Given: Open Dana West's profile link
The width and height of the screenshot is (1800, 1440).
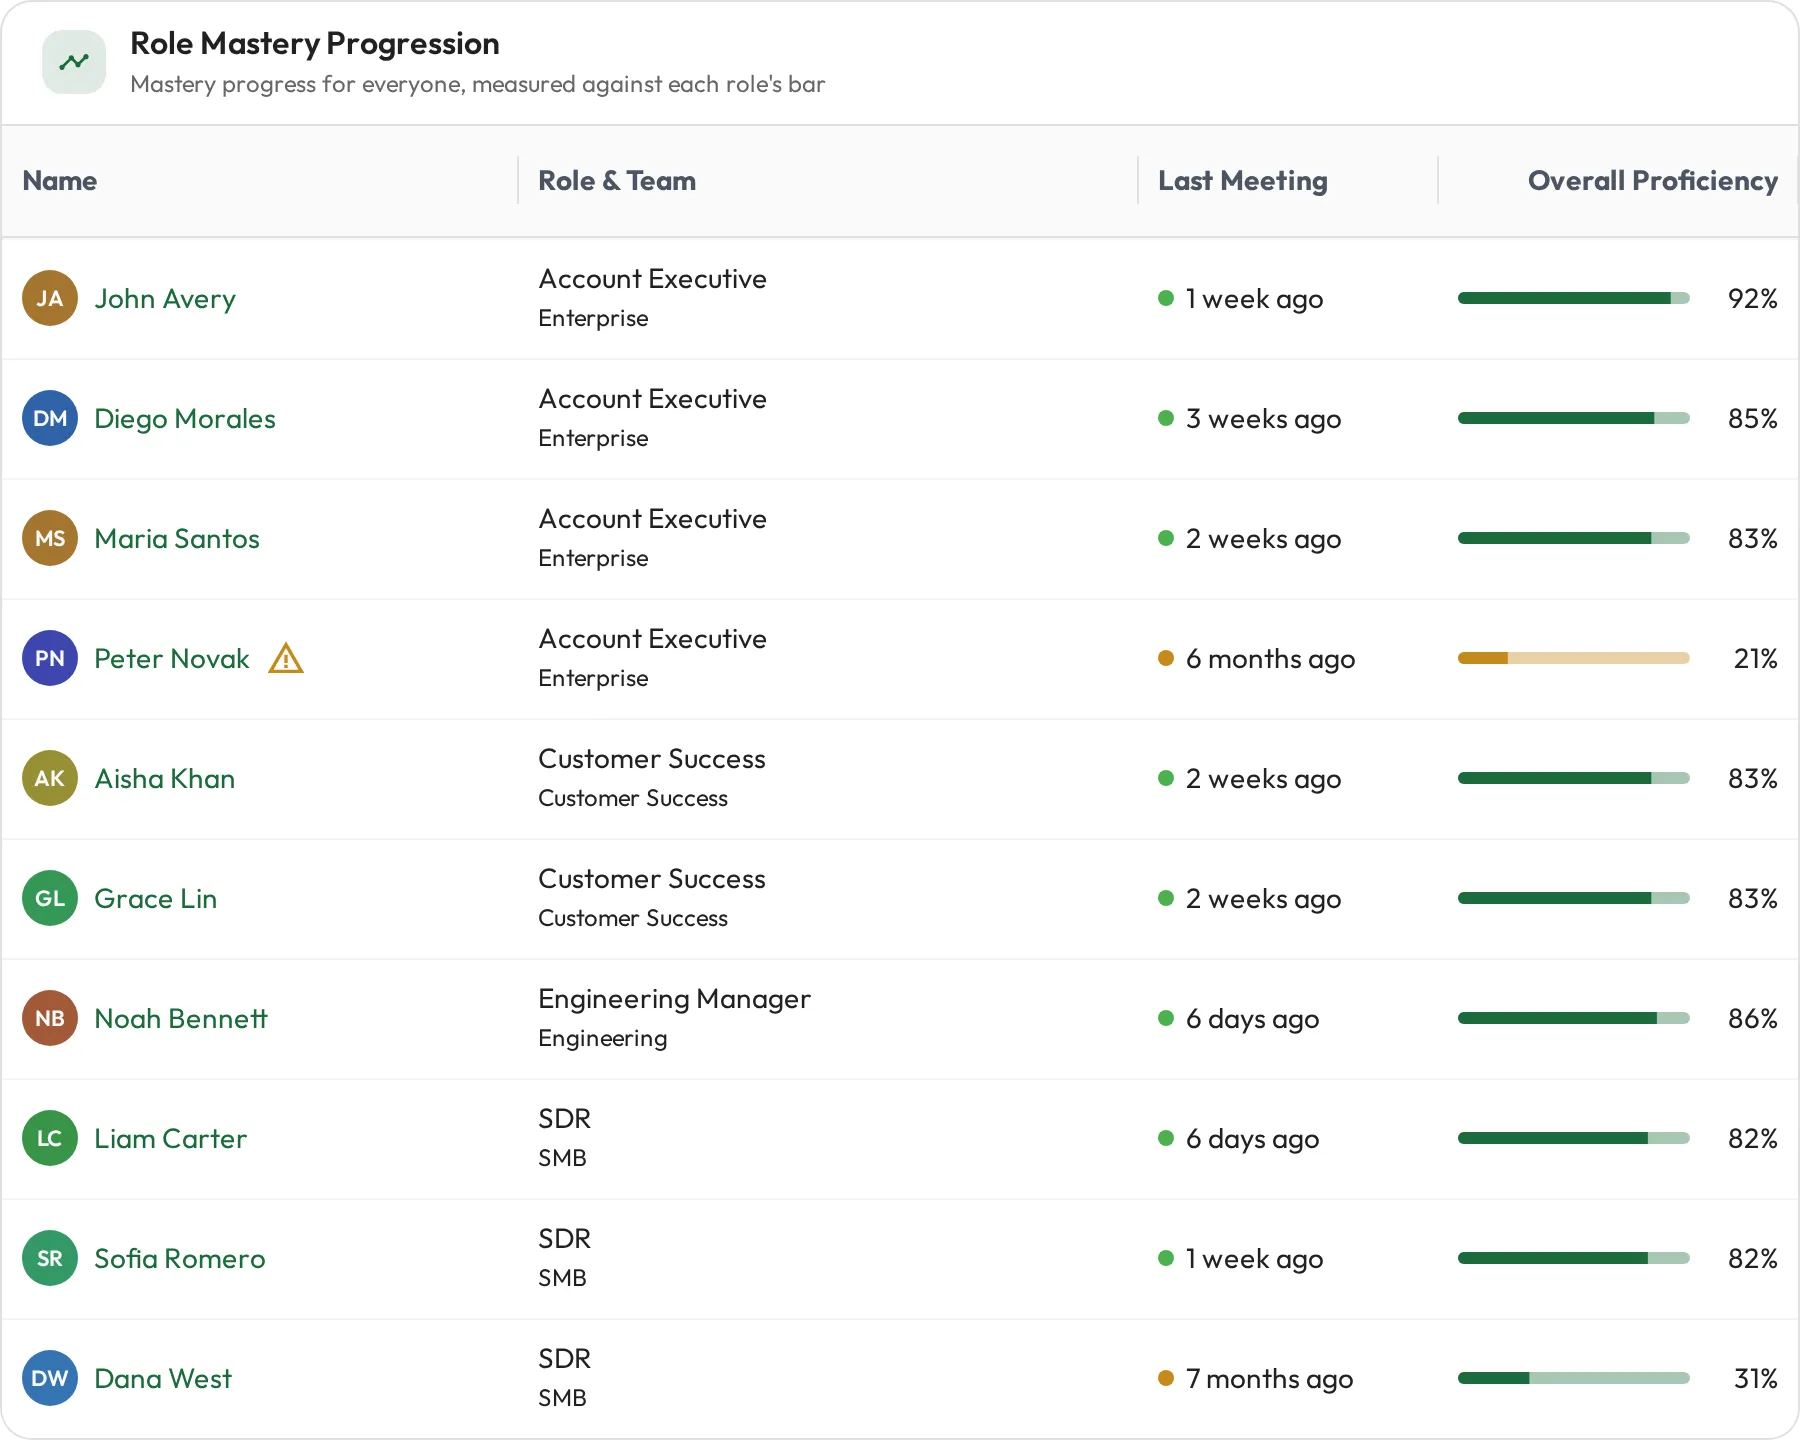Looking at the screenshot, I should 163,1378.
